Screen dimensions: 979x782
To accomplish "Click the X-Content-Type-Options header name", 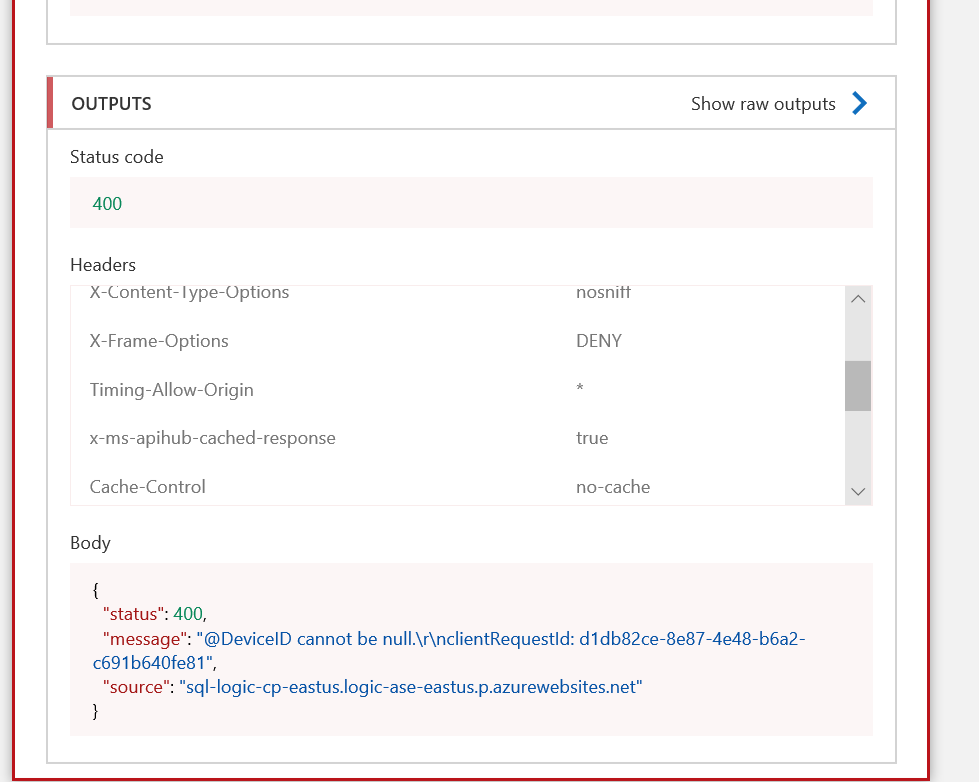I will point(189,294).
